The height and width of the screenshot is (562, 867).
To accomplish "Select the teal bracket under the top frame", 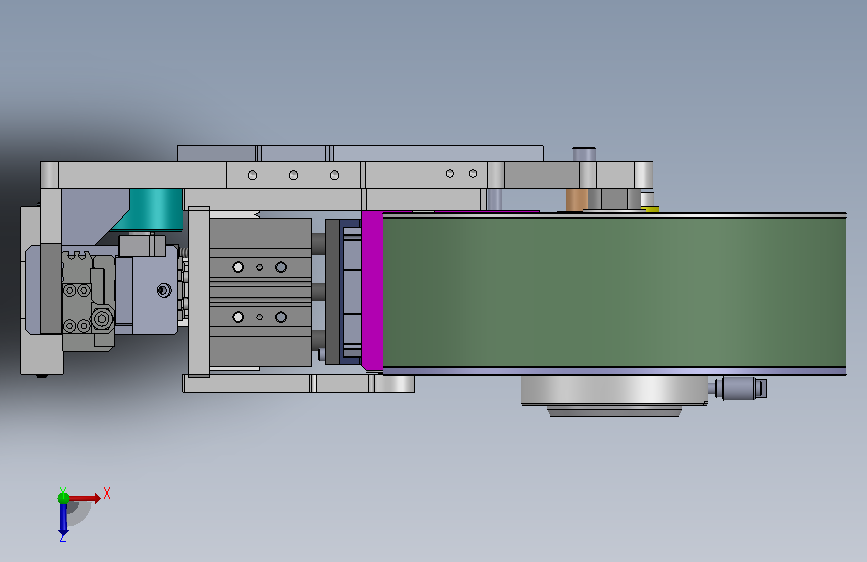I will pyautogui.click(x=150, y=210).
